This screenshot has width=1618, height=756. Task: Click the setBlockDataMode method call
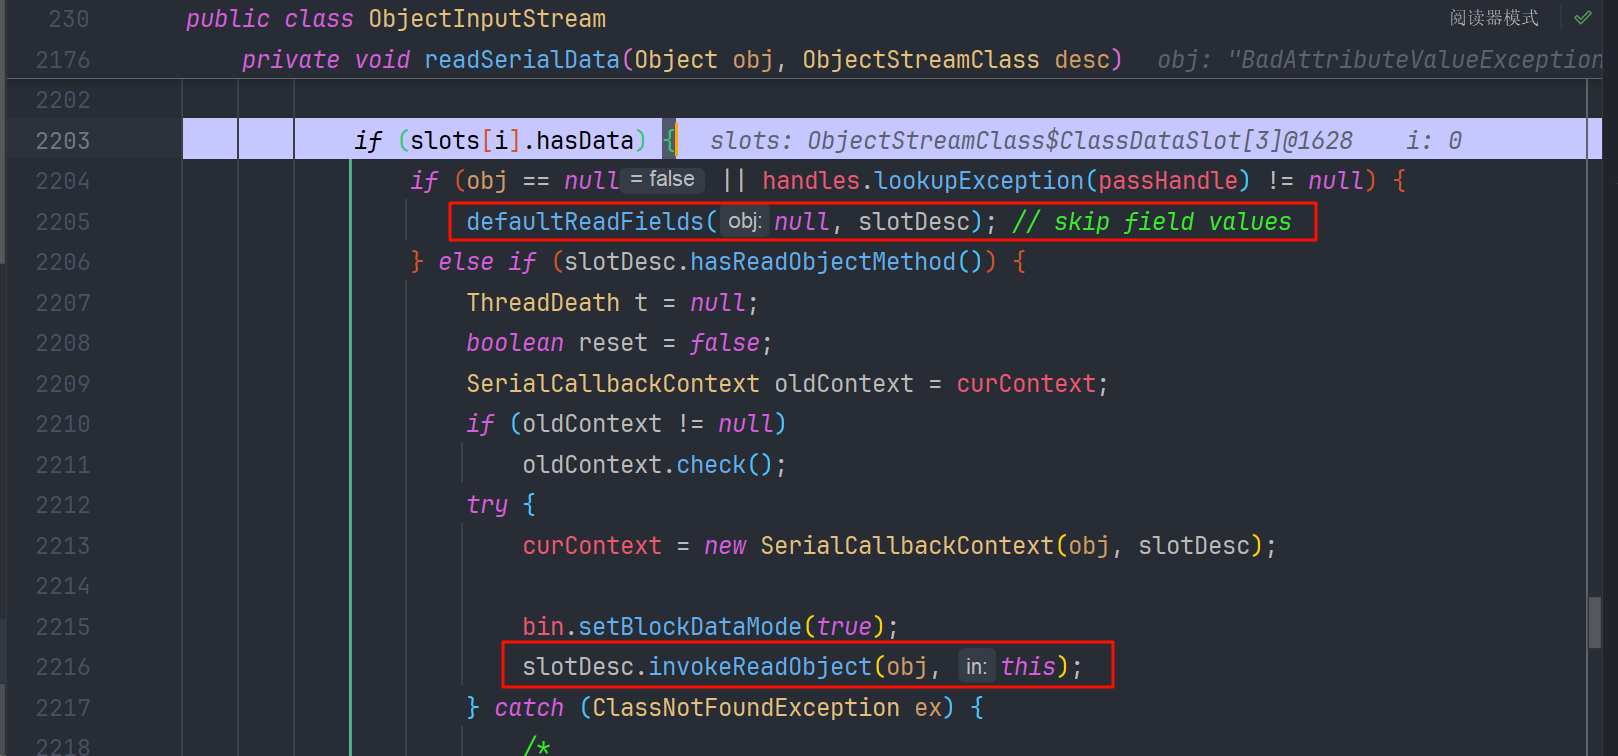tap(690, 627)
